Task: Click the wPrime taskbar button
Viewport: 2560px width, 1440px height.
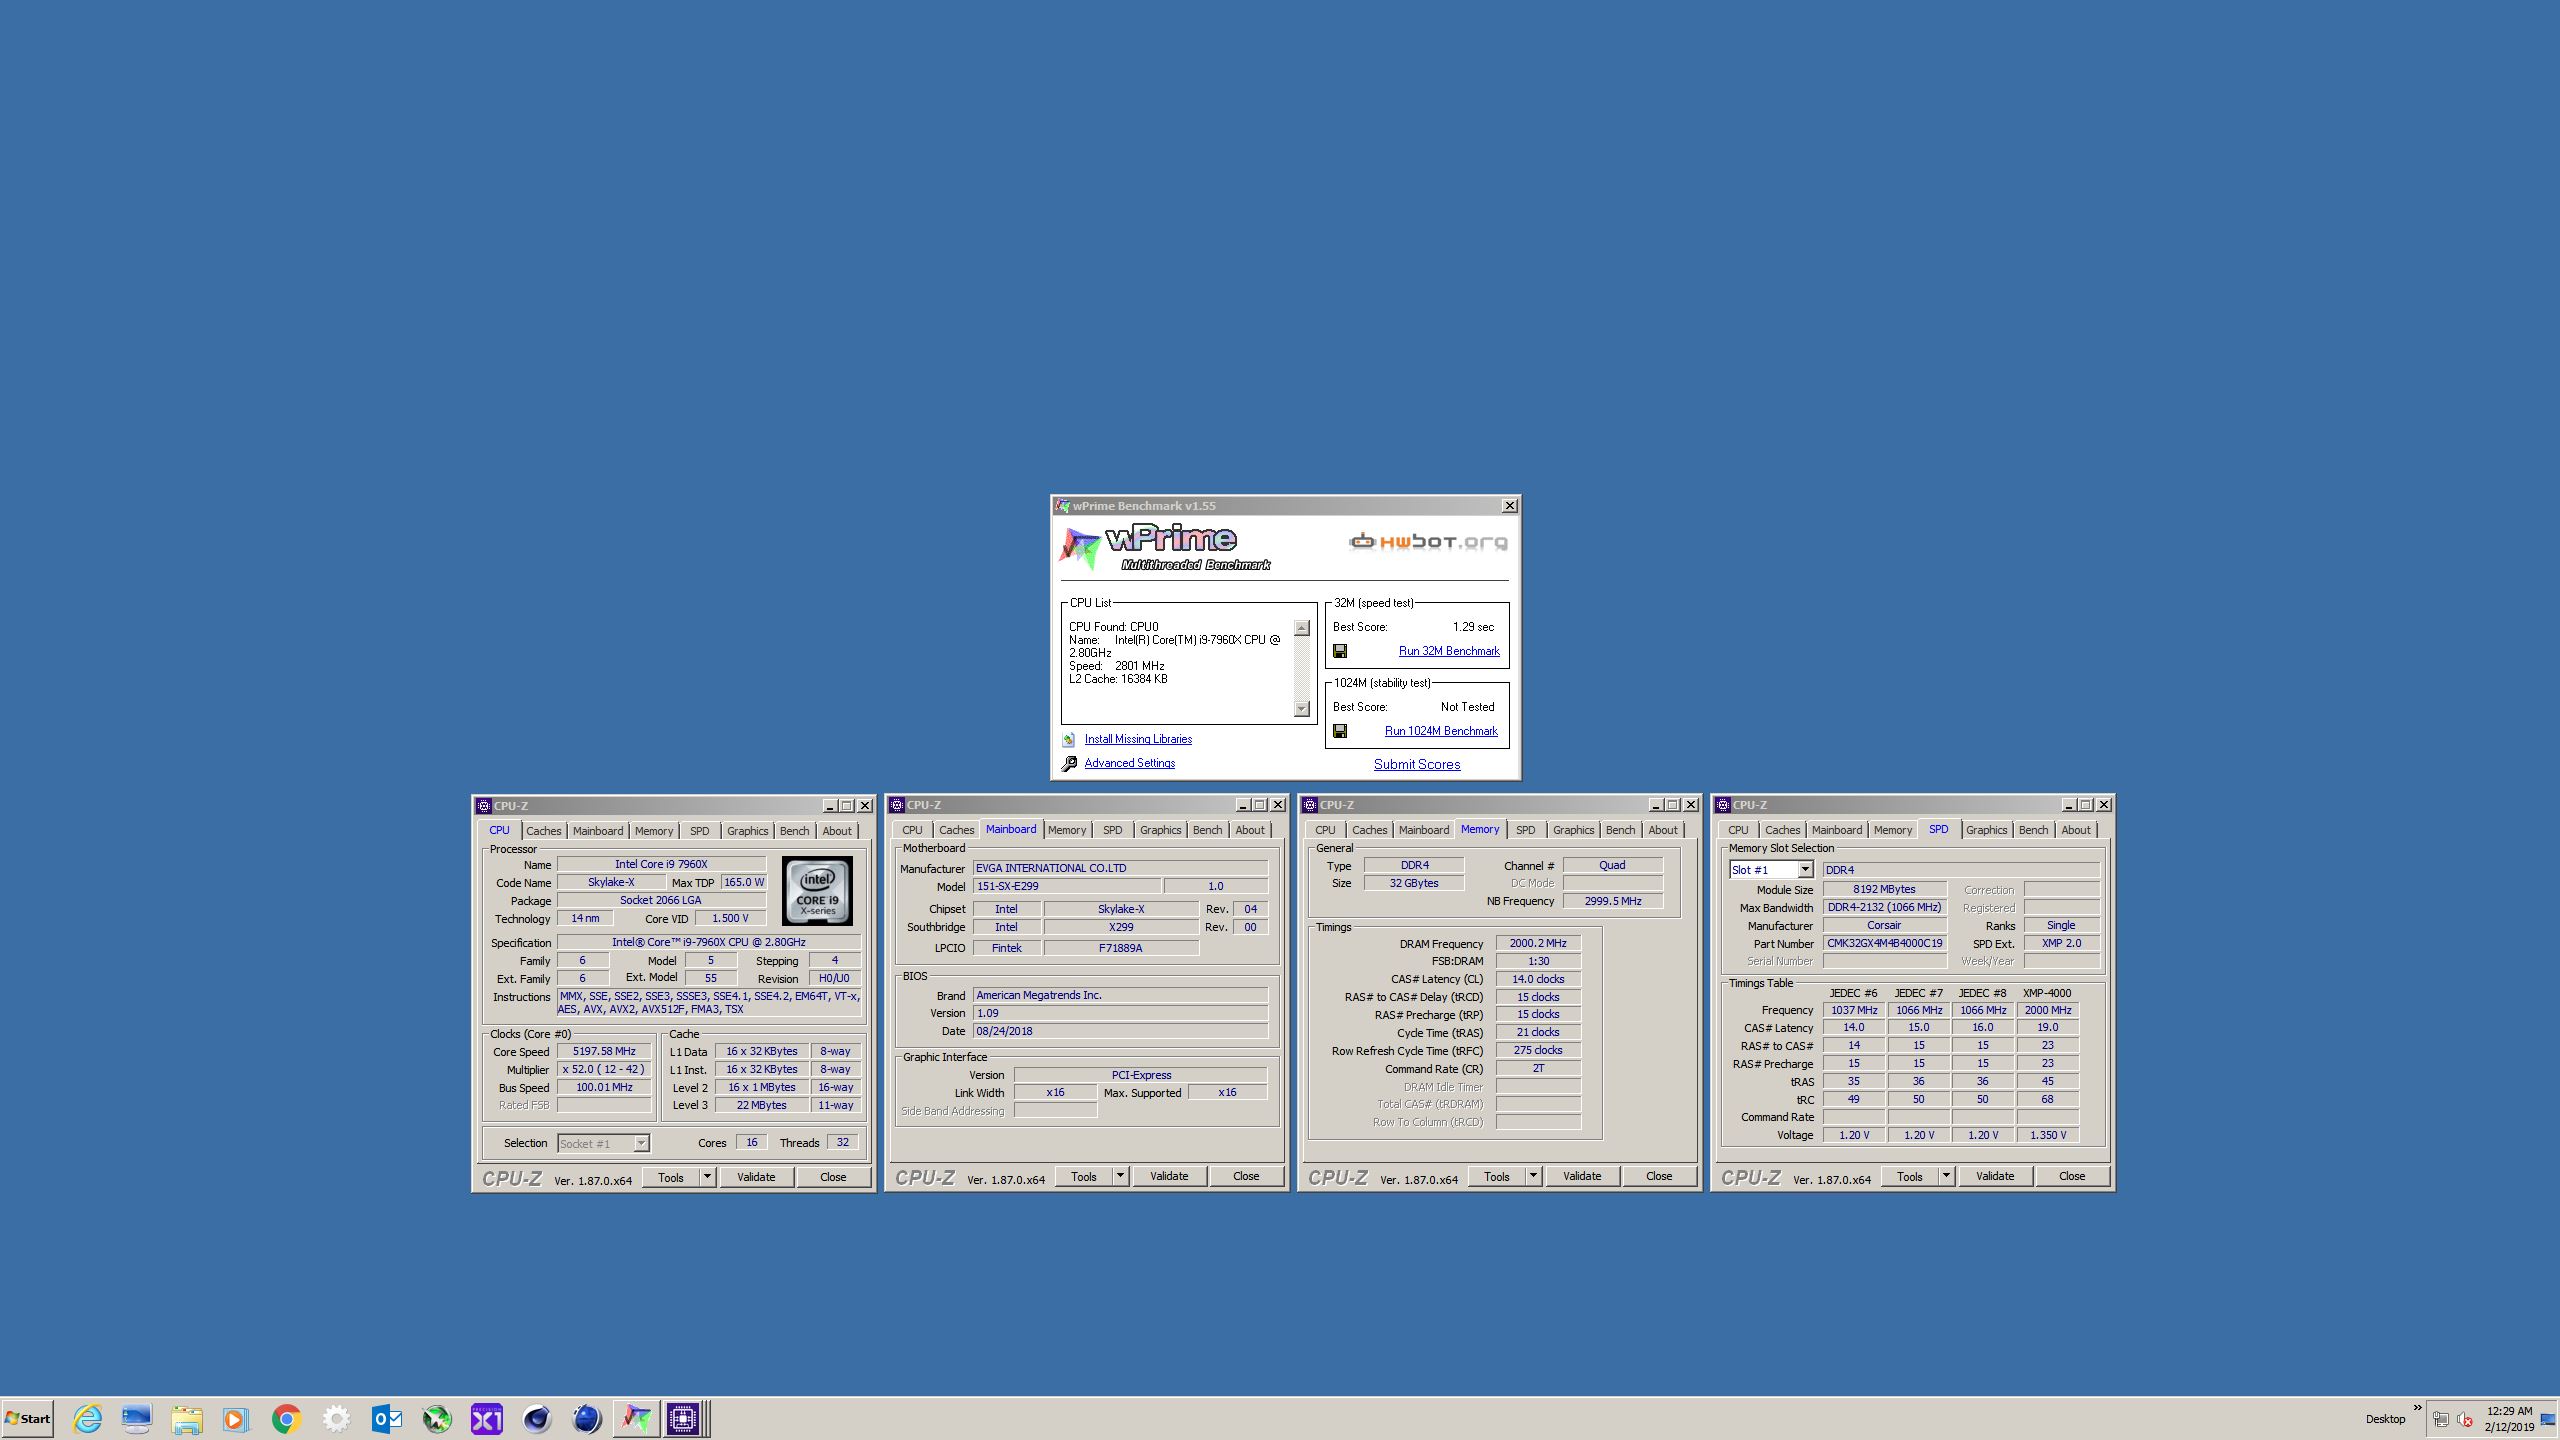Action: pyautogui.click(x=636, y=1418)
